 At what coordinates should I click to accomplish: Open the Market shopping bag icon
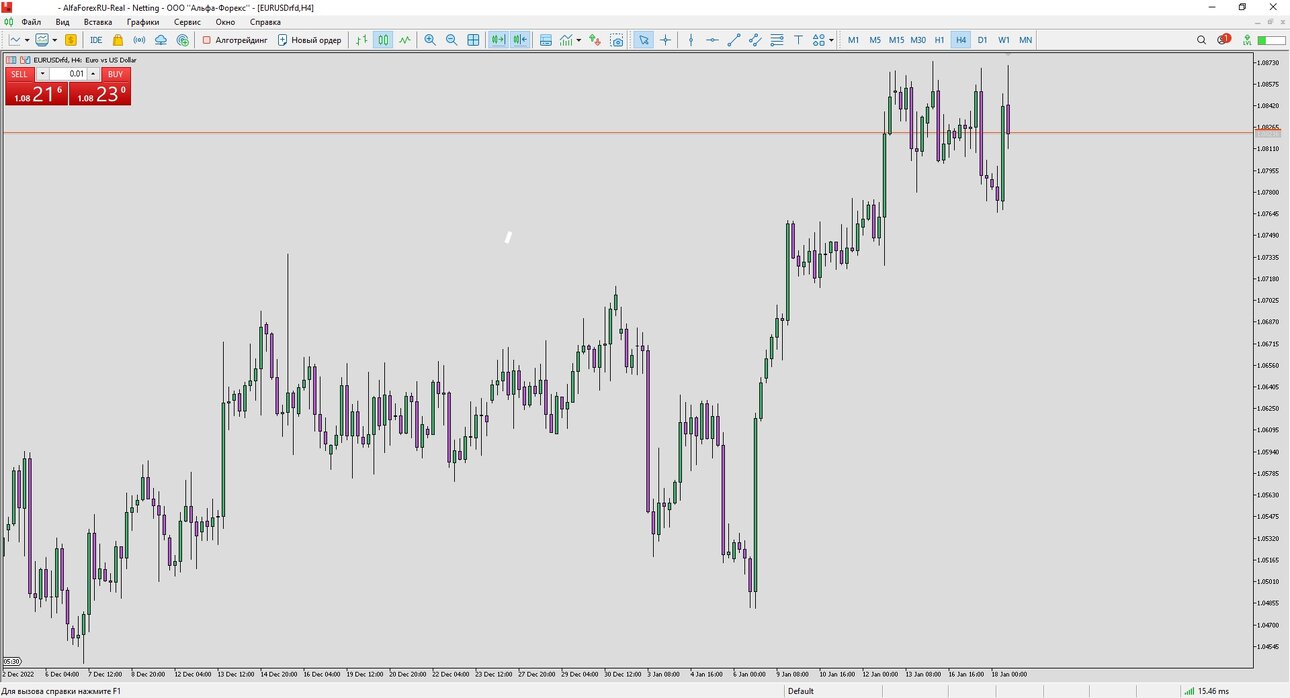click(118, 40)
